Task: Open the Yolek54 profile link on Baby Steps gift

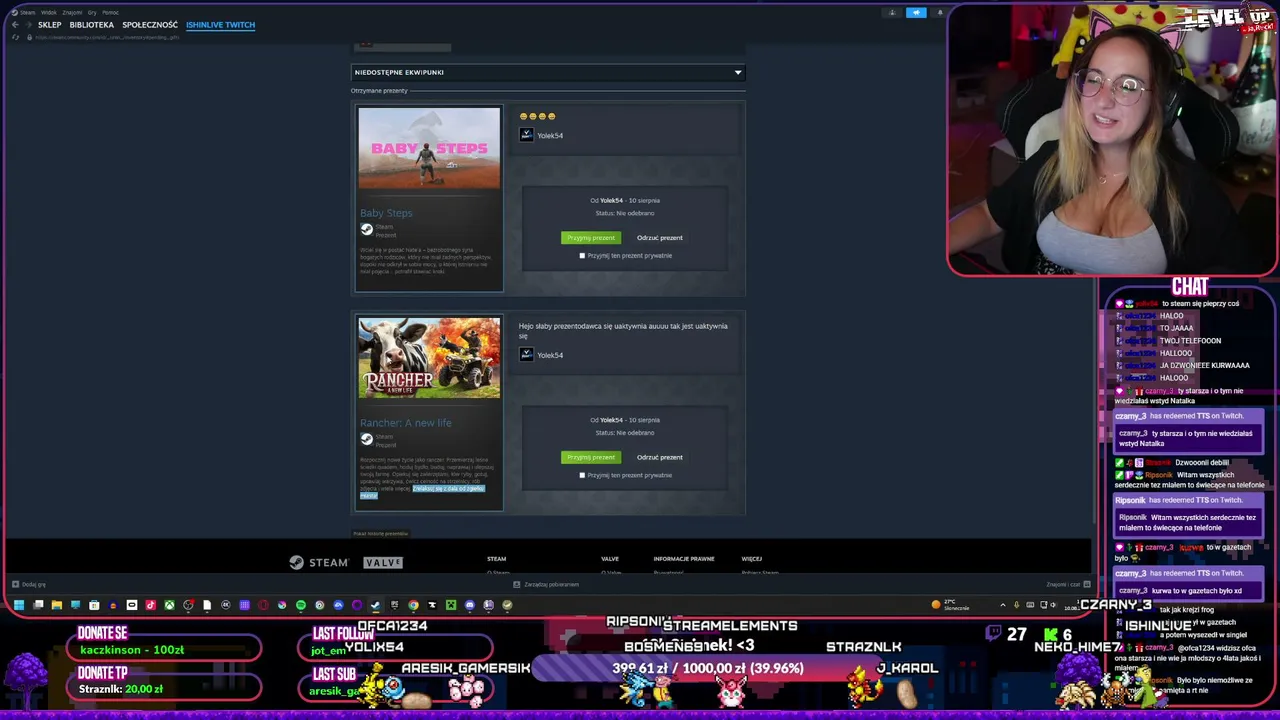Action: (x=550, y=136)
